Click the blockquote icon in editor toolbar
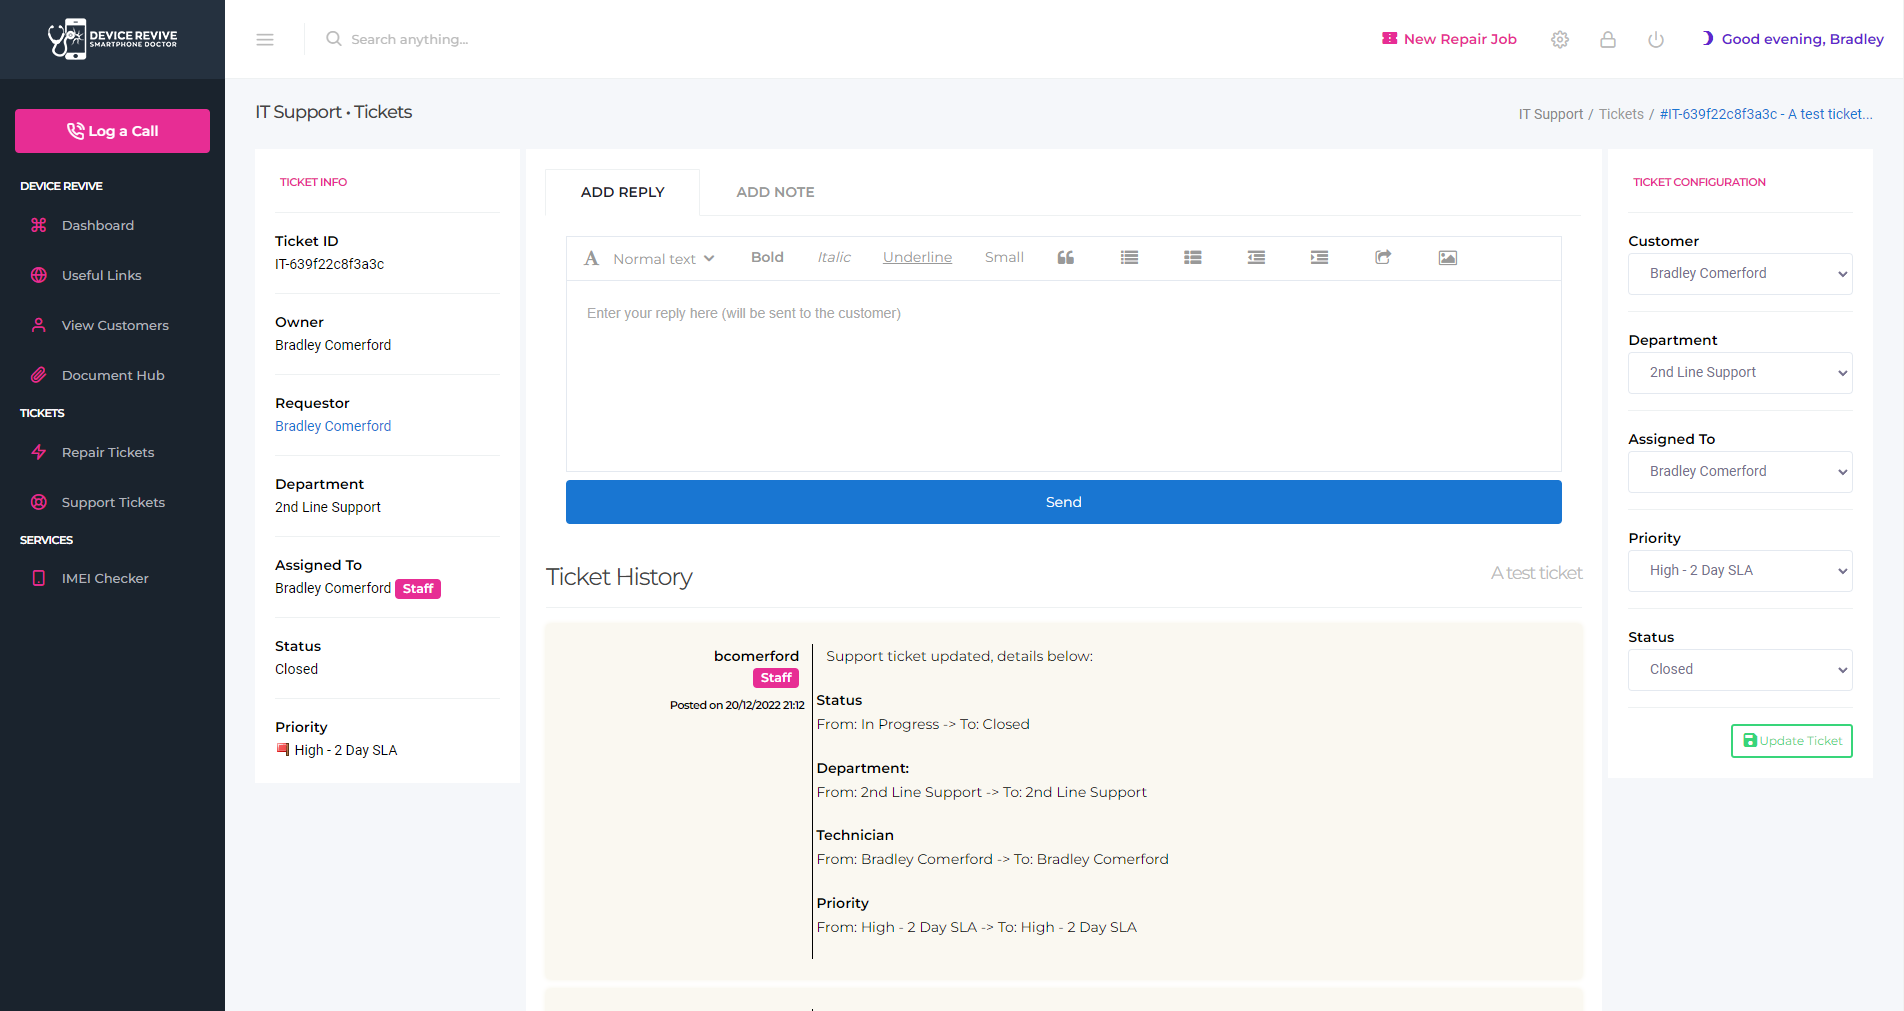The height and width of the screenshot is (1011, 1904). 1066,258
